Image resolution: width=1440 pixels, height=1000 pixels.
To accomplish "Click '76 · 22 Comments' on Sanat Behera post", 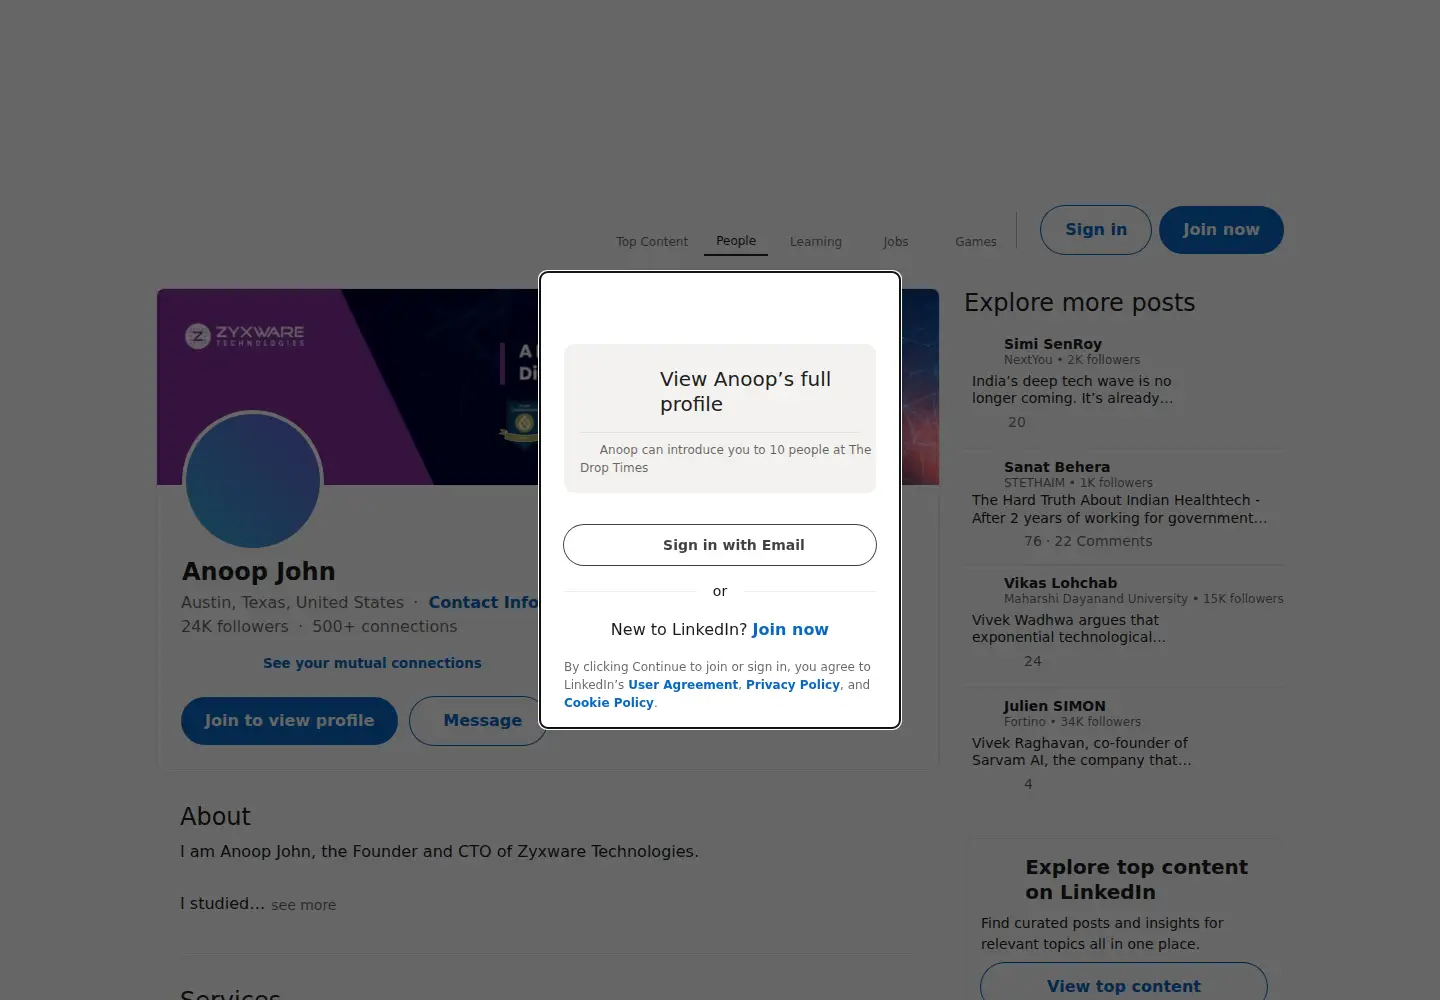I will [x=1088, y=541].
